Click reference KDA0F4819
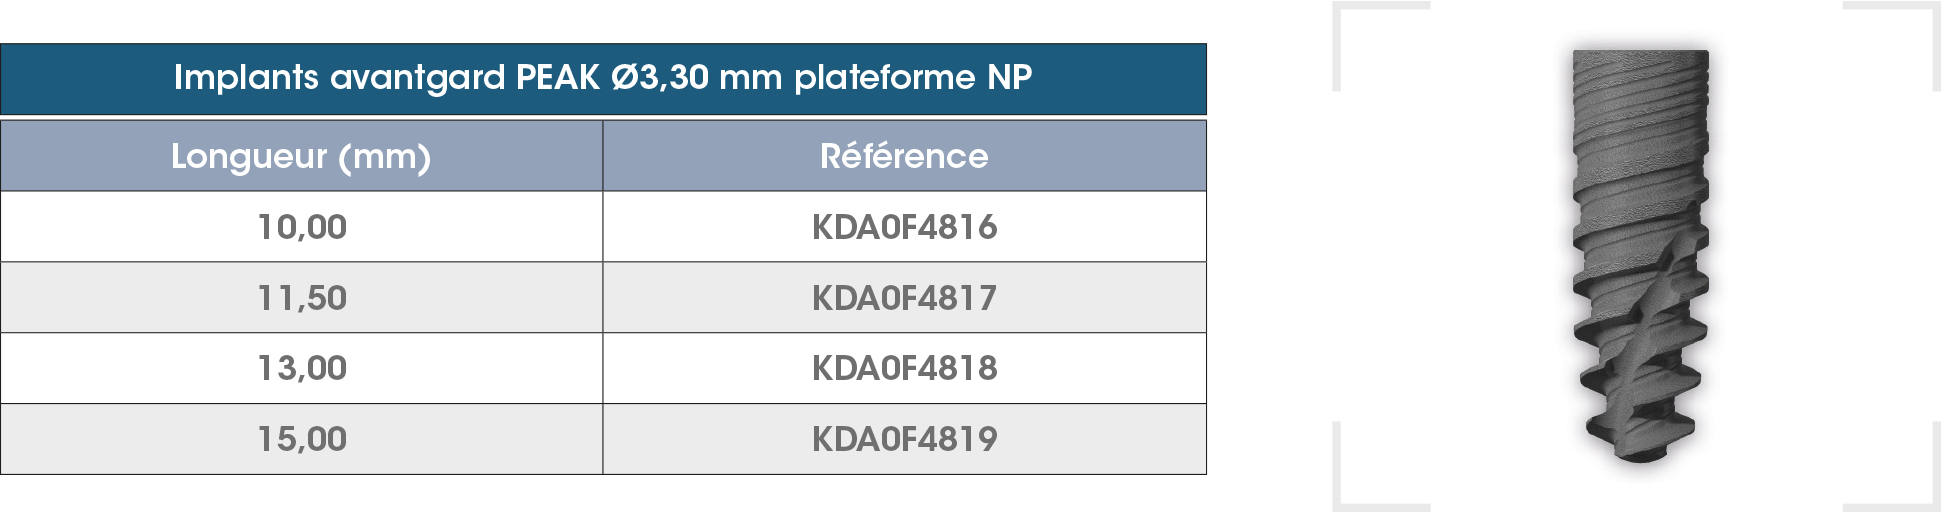The height and width of the screenshot is (513, 1942). (904, 439)
